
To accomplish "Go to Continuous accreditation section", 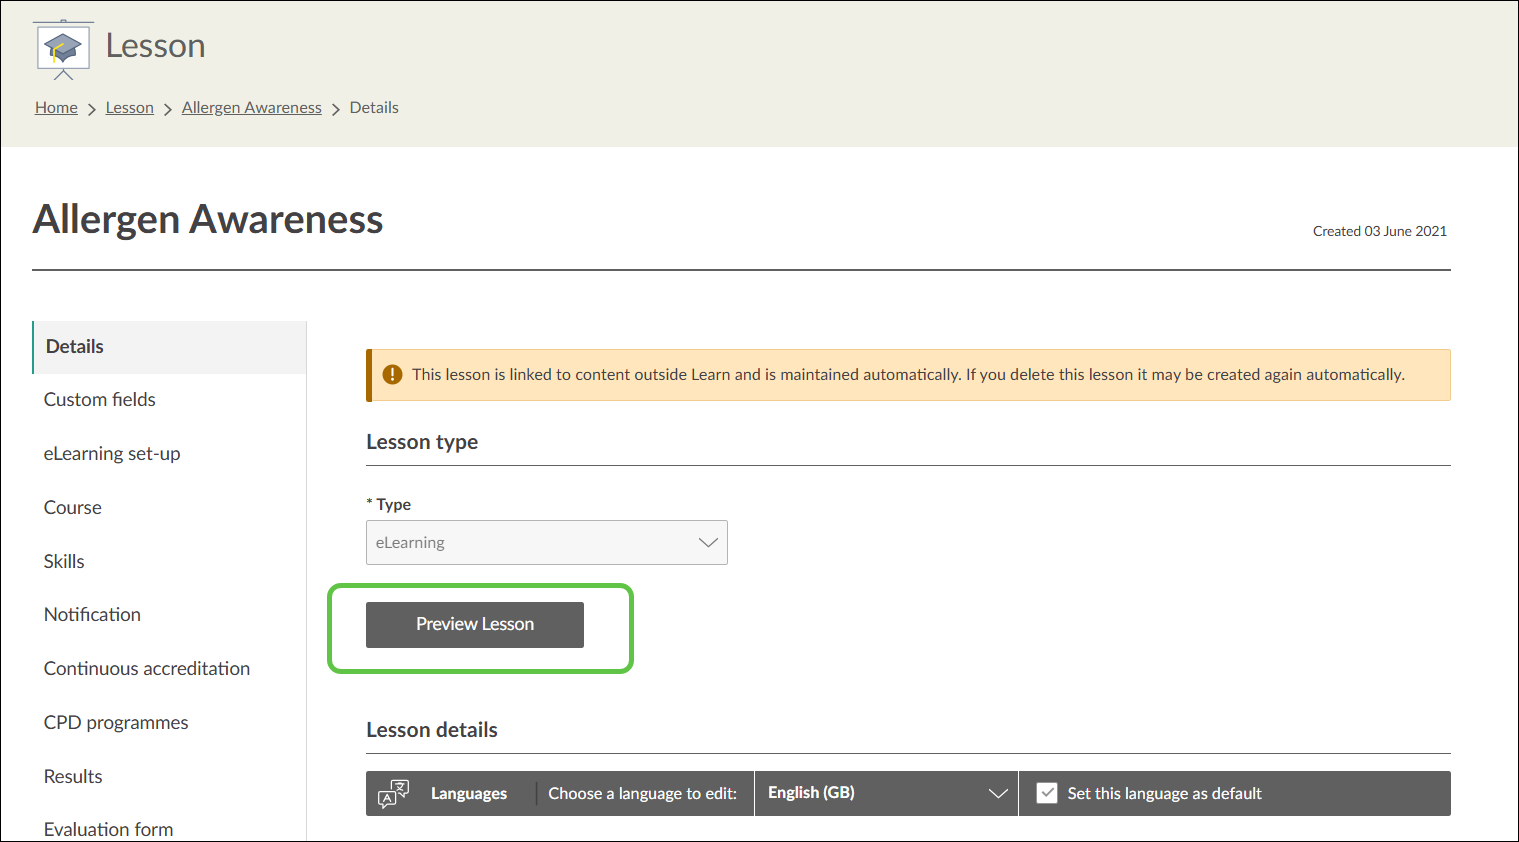I will click(147, 669).
